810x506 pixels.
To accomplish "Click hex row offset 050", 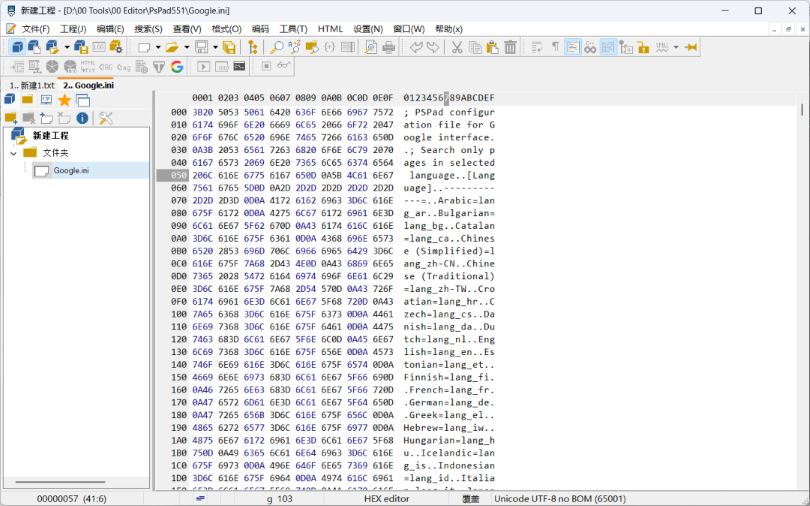I will point(178,175).
